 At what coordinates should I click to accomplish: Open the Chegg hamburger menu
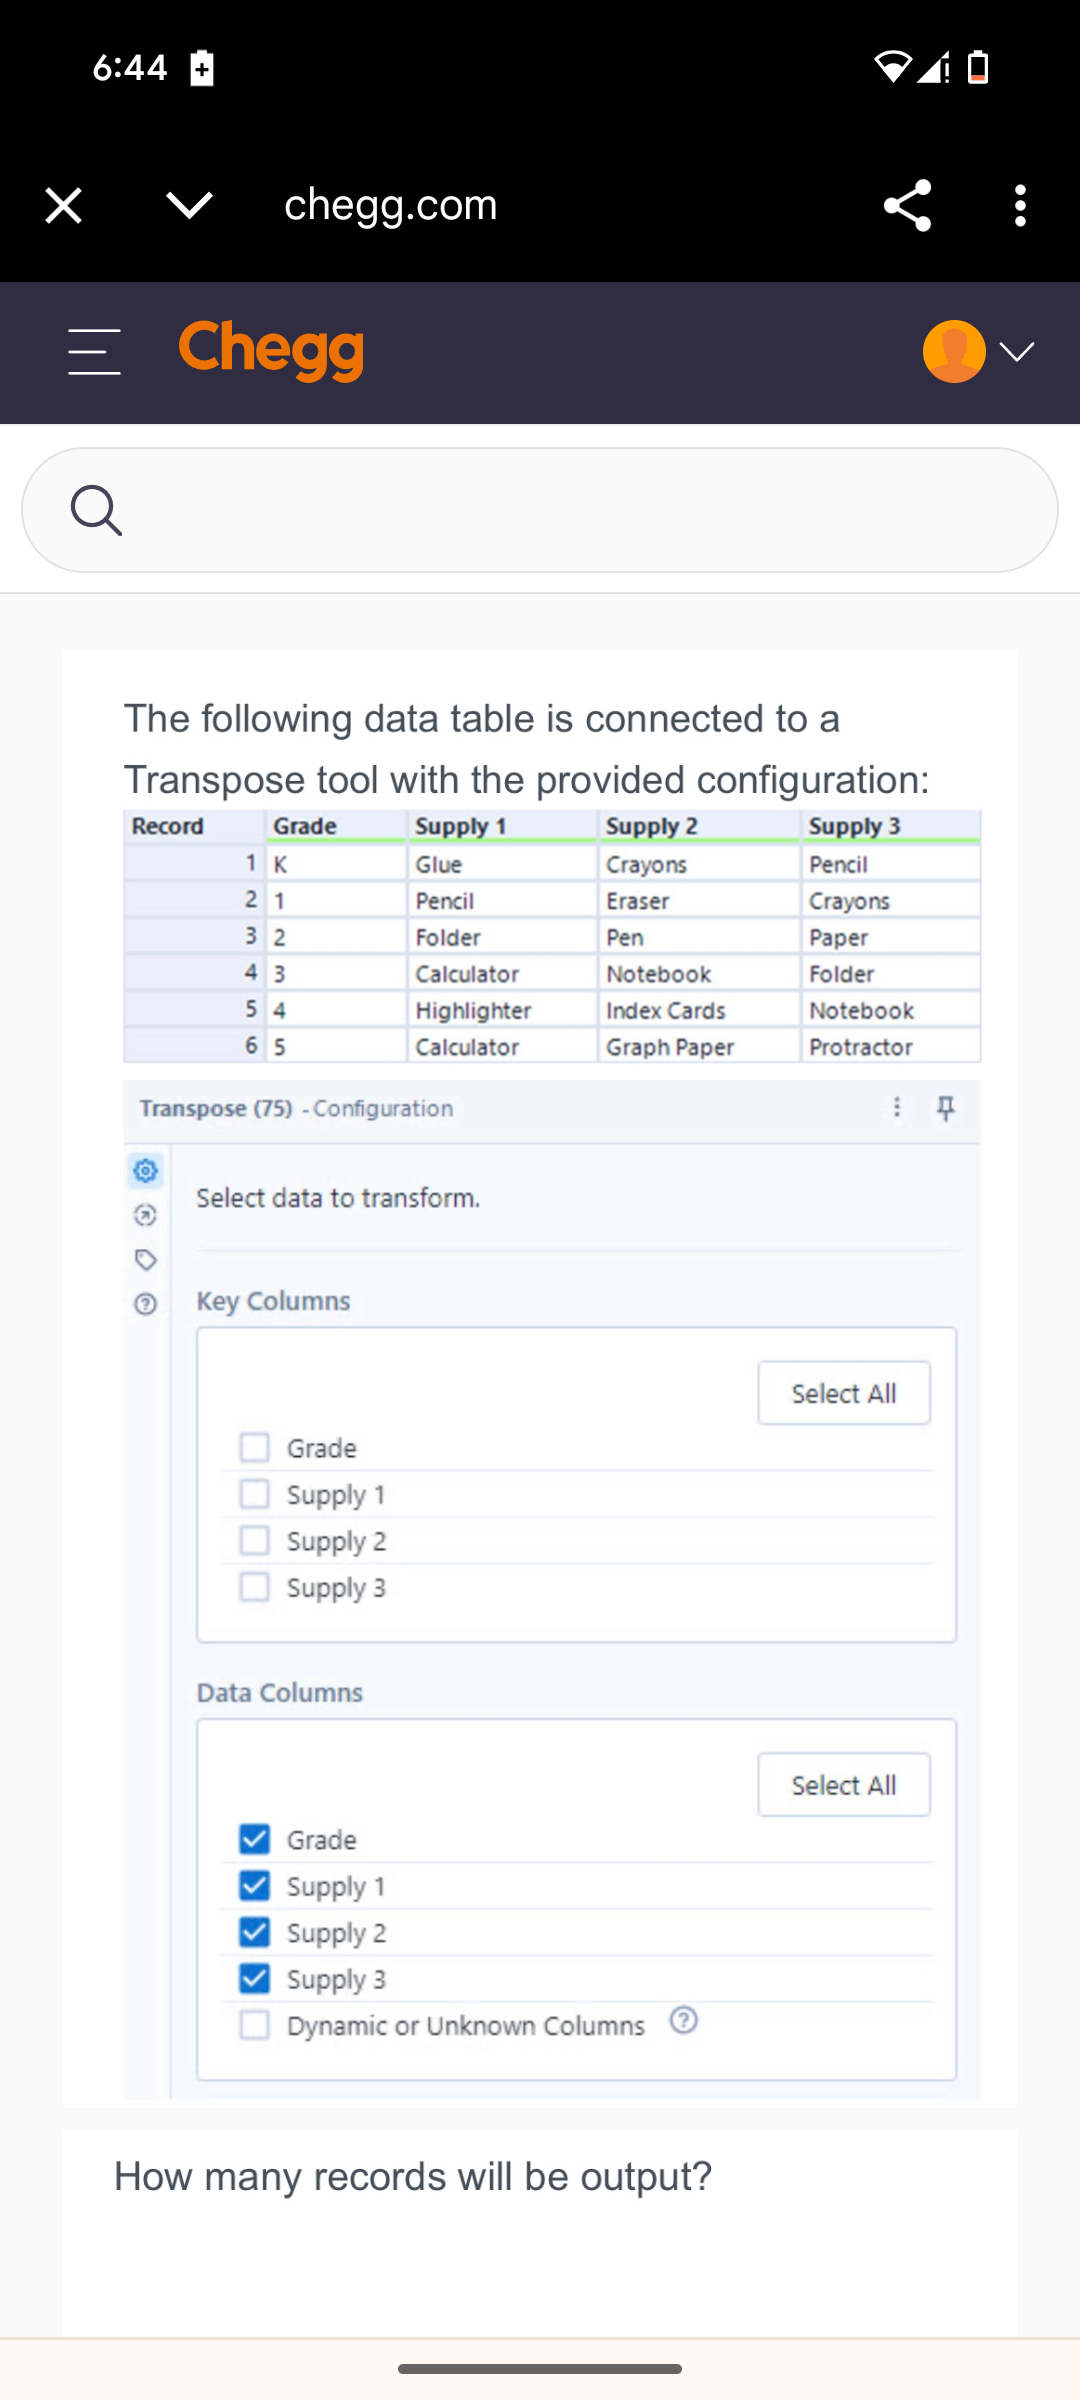(x=93, y=352)
